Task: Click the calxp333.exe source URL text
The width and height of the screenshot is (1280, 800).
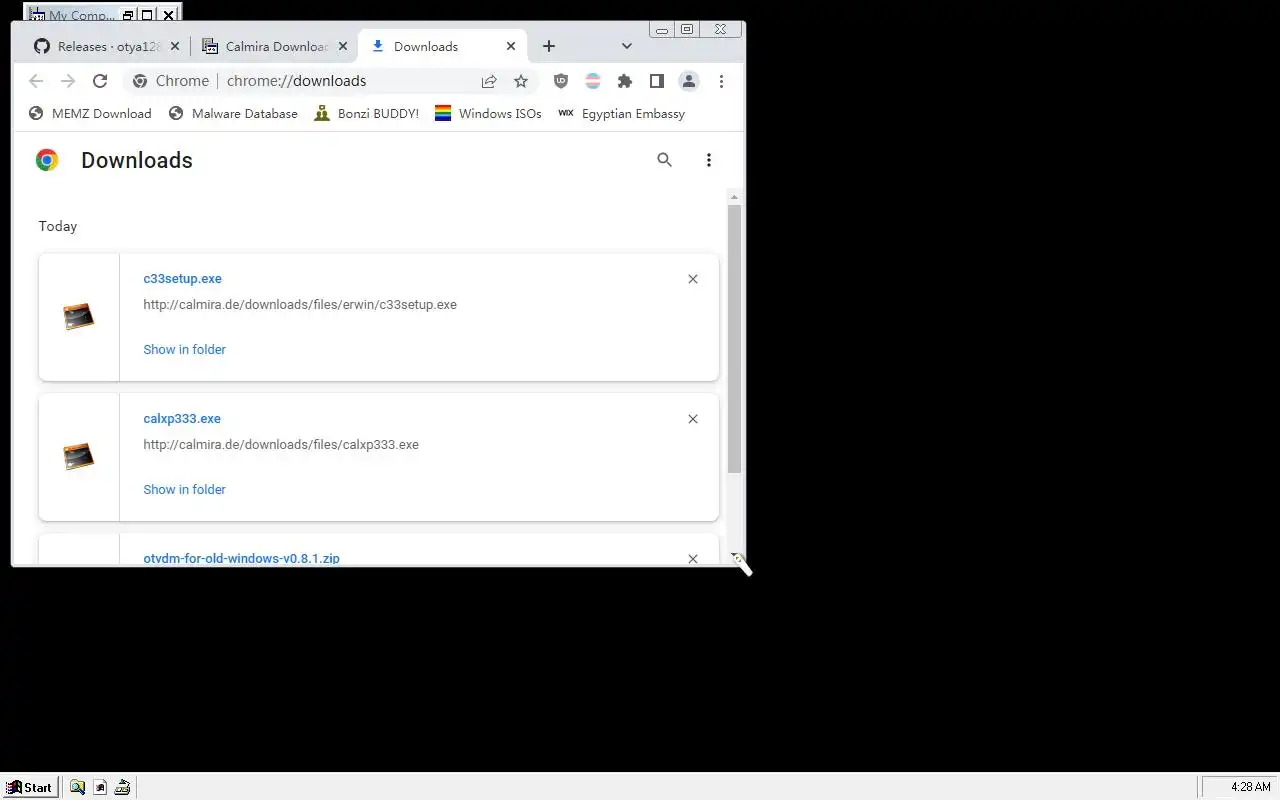Action: coord(281,445)
